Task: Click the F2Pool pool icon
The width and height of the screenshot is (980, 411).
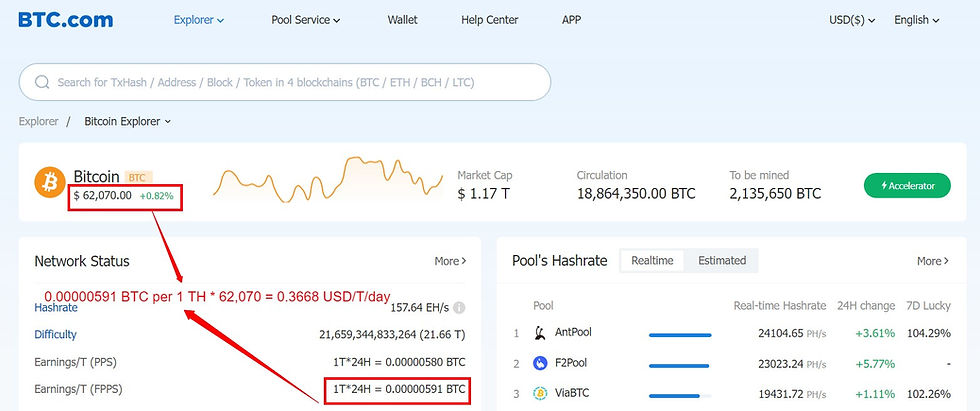Action: pos(540,363)
